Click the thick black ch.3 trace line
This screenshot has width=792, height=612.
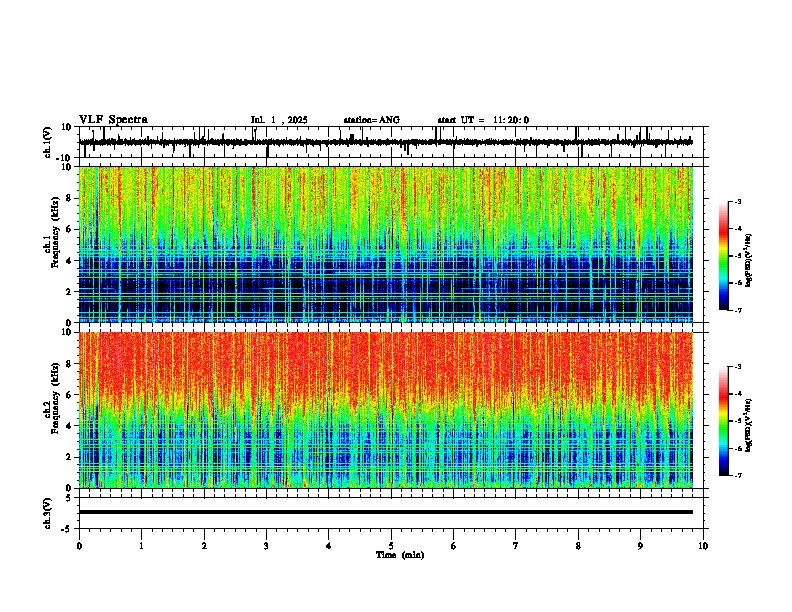pyautogui.click(x=386, y=512)
